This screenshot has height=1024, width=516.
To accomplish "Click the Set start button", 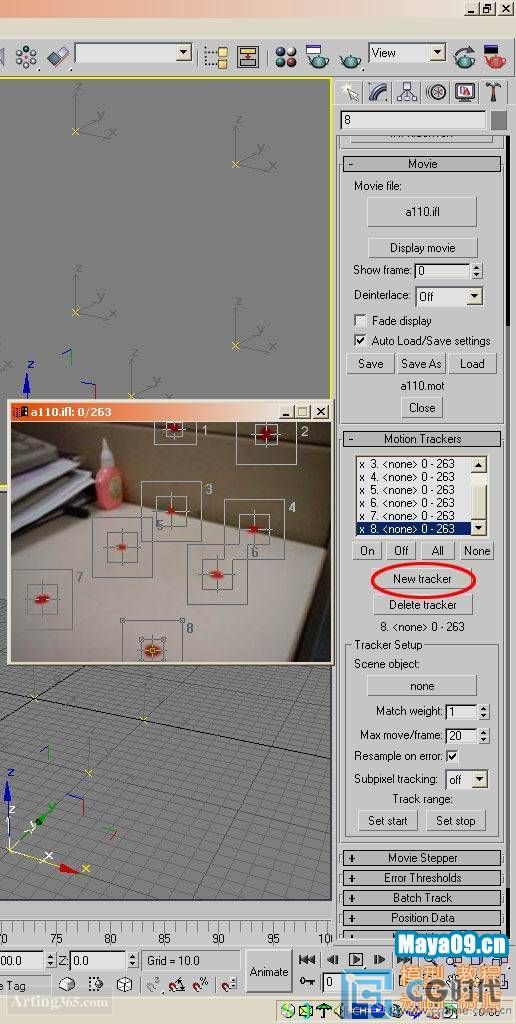I will point(388,821).
